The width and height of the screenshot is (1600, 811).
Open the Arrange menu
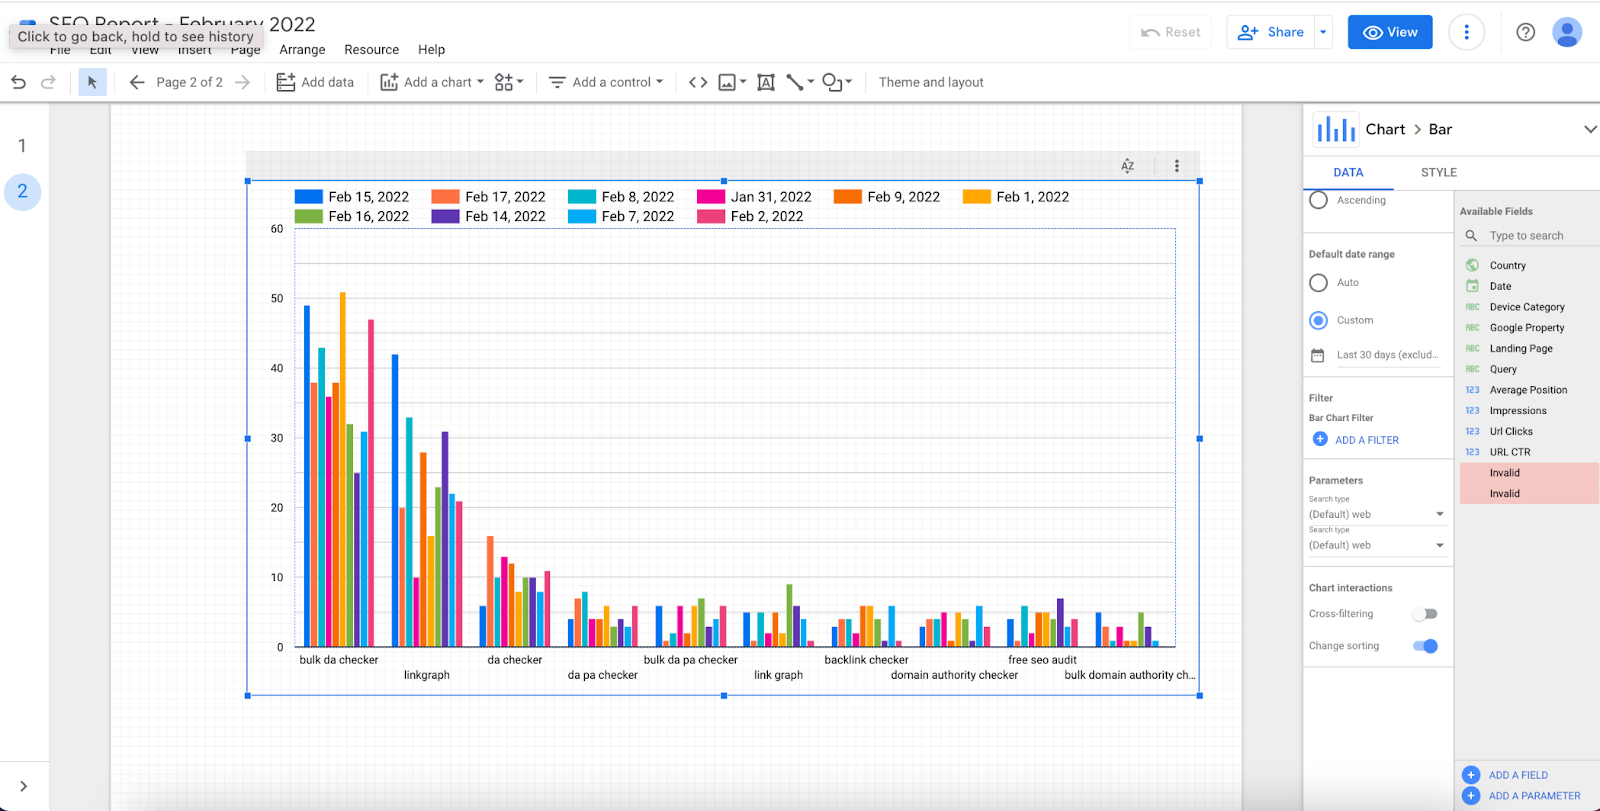coord(302,49)
